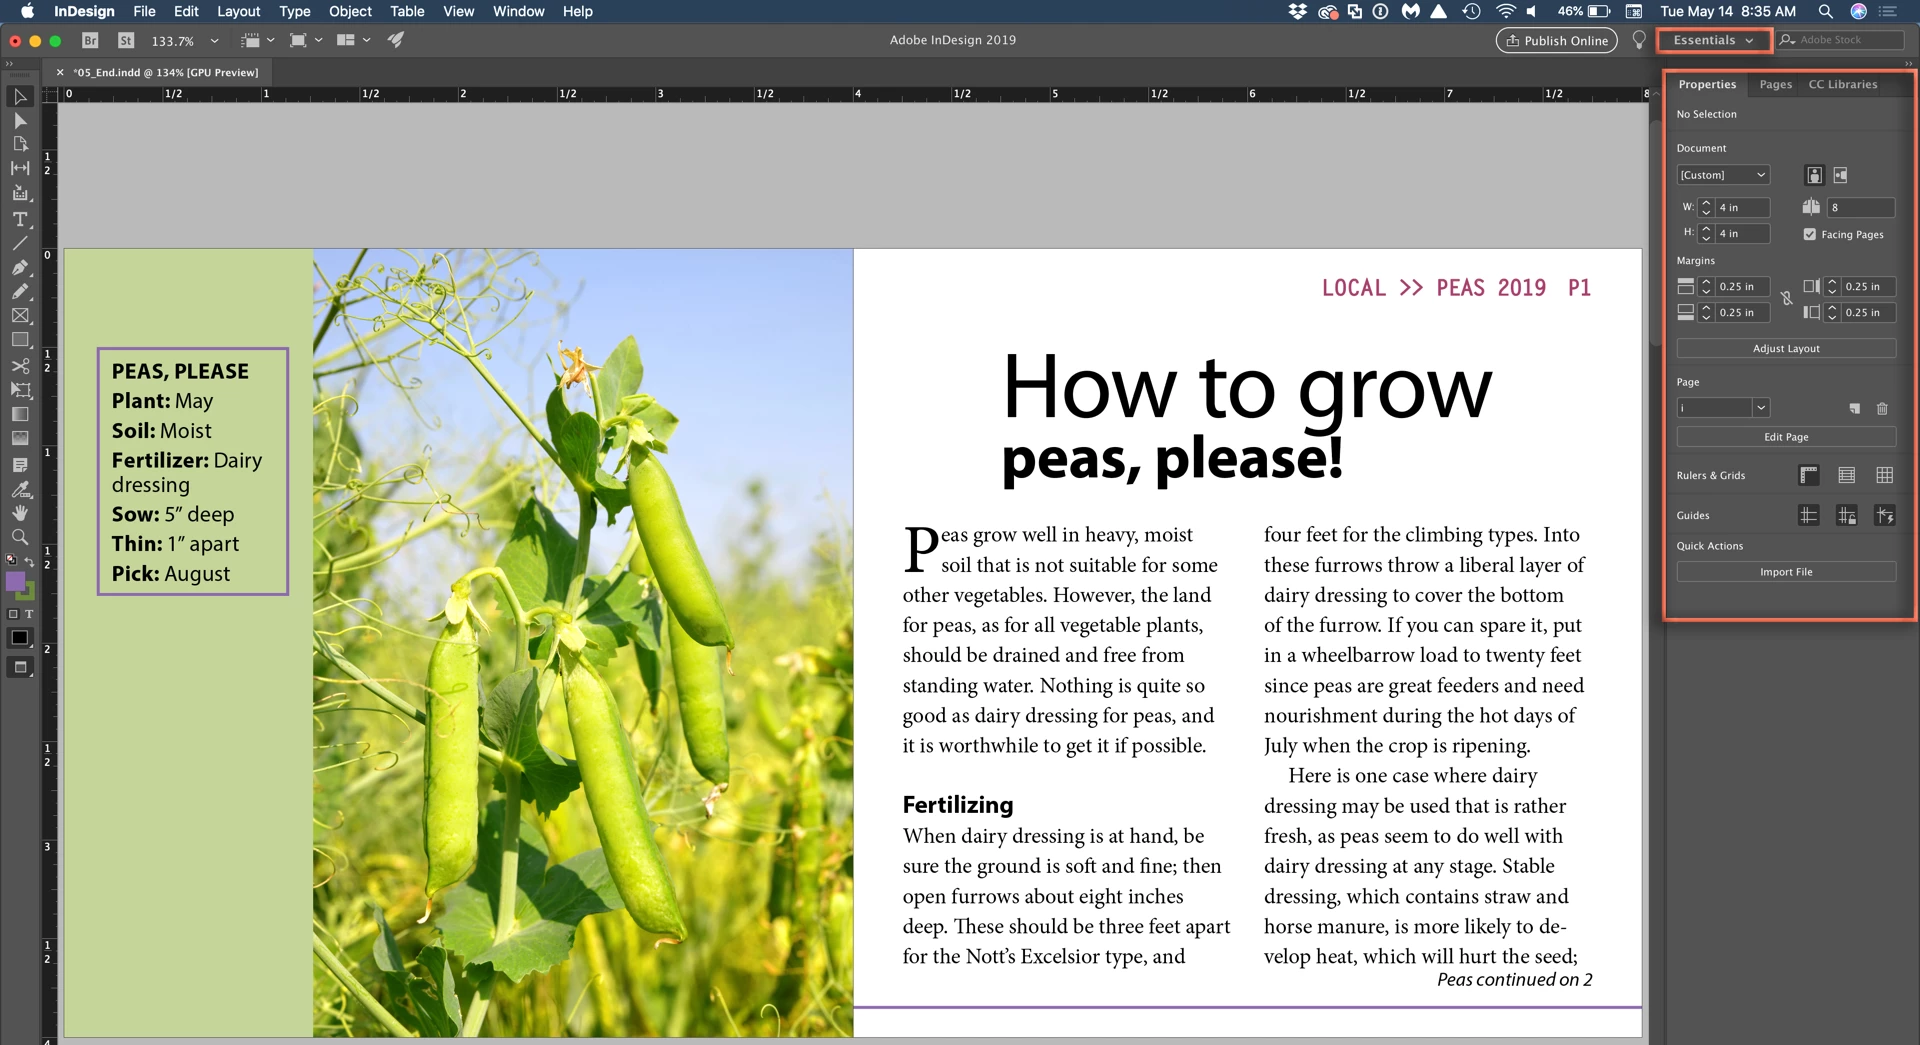1920x1045 pixels.
Task: Select the Direct Selection tool
Action: point(20,120)
